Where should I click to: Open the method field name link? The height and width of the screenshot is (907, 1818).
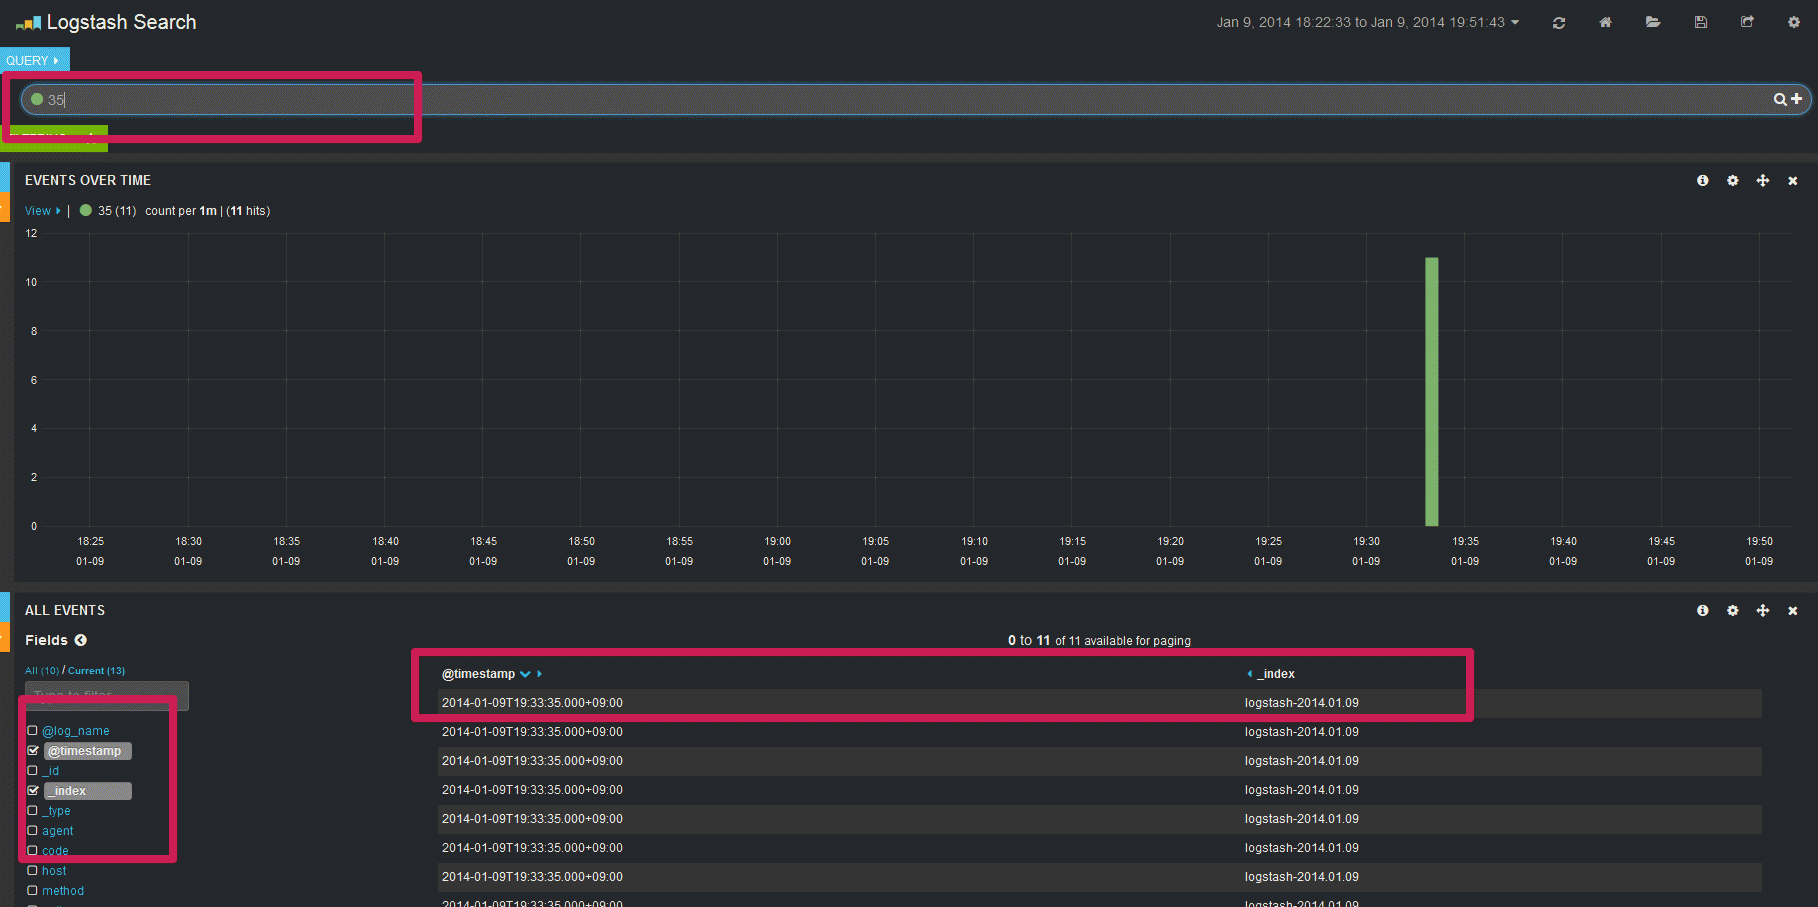[63, 891]
